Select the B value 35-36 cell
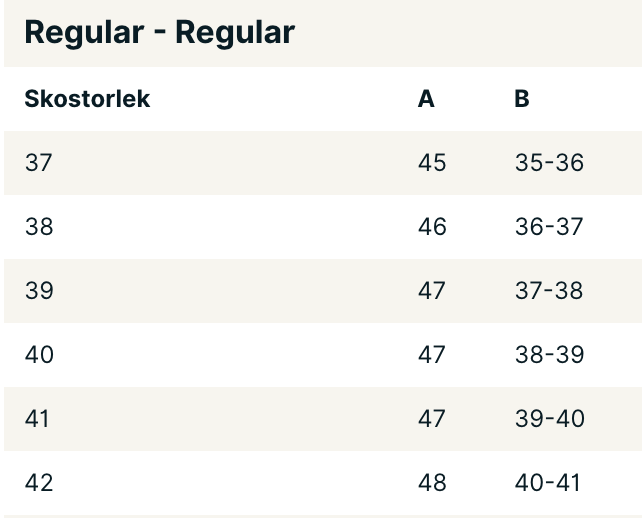 point(549,163)
